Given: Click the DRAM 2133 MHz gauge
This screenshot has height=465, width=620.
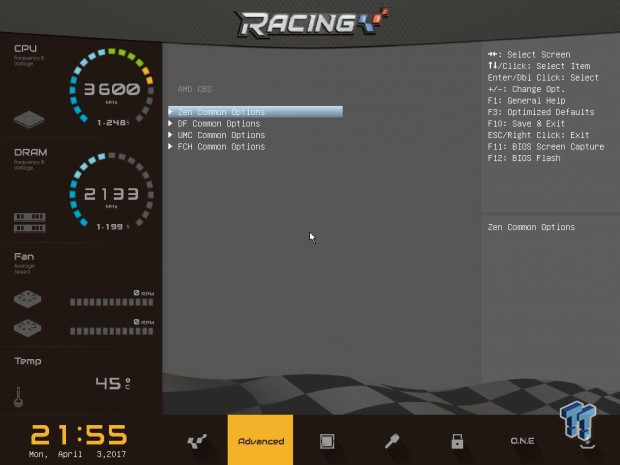Looking at the screenshot, I should 112,191.
